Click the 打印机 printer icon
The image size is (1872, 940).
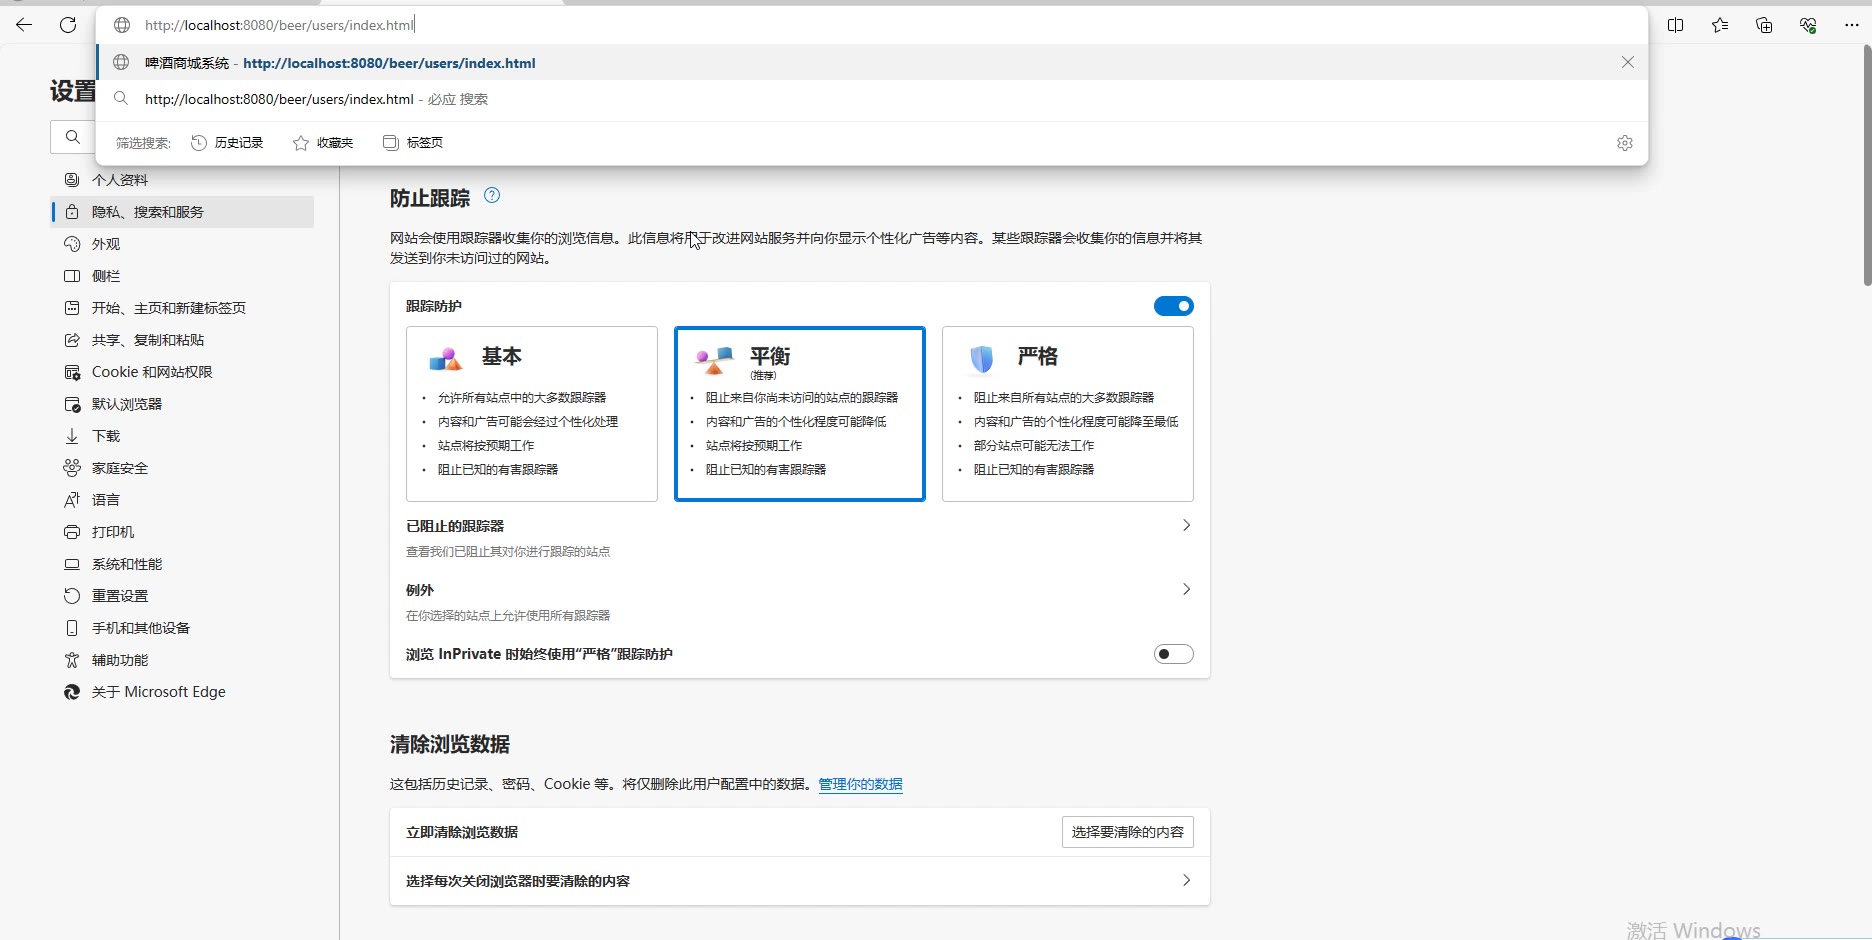point(72,532)
